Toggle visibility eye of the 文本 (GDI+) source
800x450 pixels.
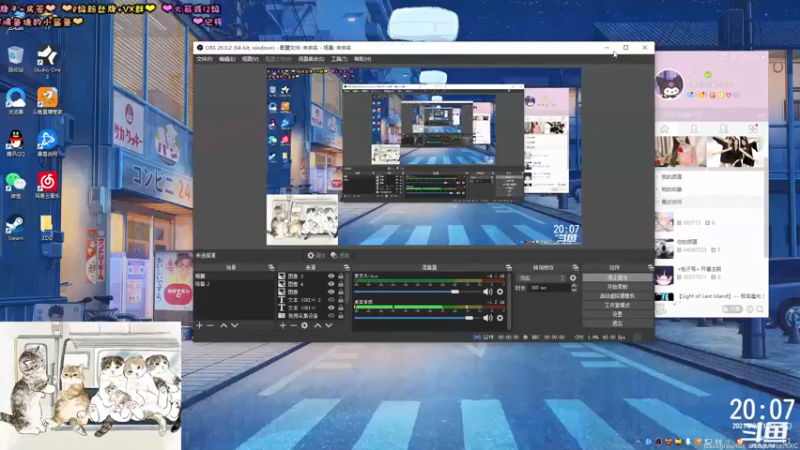pyautogui.click(x=331, y=308)
